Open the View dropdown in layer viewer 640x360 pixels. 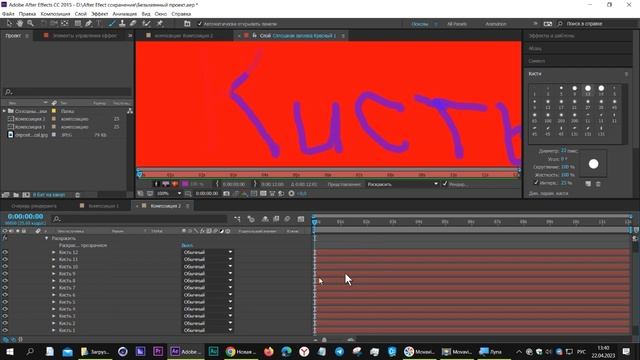coord(402,184)
